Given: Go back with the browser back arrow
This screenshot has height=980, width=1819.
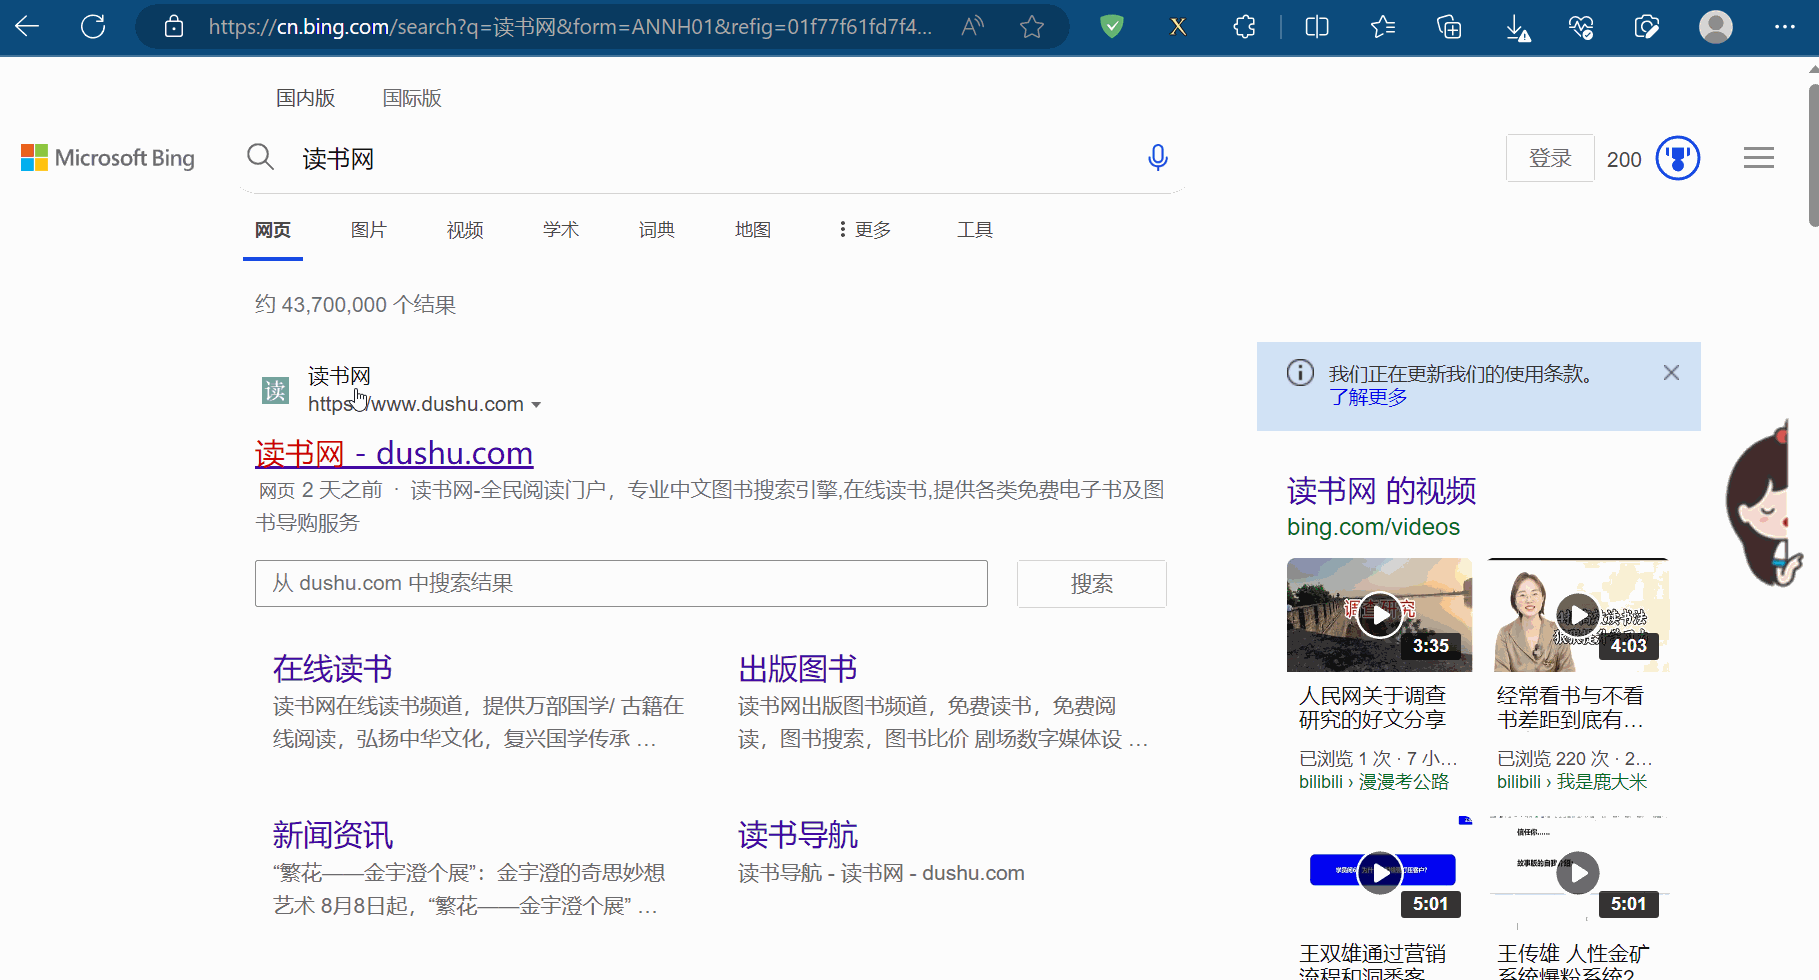Looking at the screenshot, I should pos(27,27).
